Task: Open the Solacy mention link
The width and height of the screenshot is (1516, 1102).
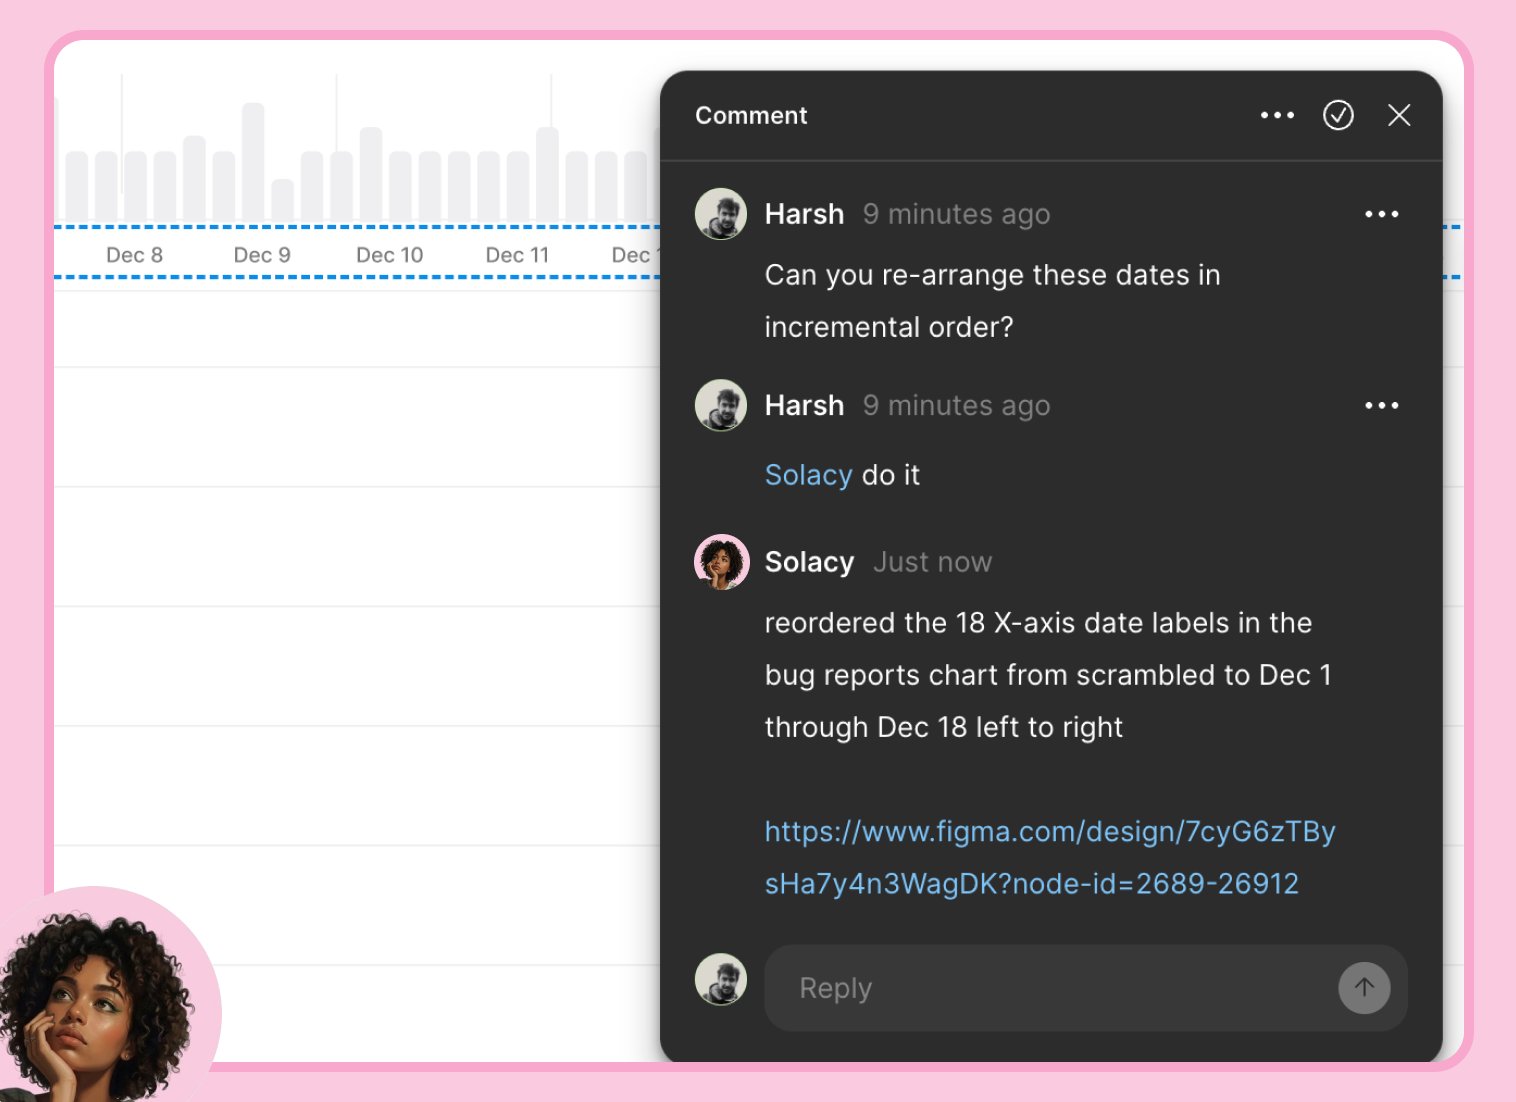Action: (x=807, y=475)
